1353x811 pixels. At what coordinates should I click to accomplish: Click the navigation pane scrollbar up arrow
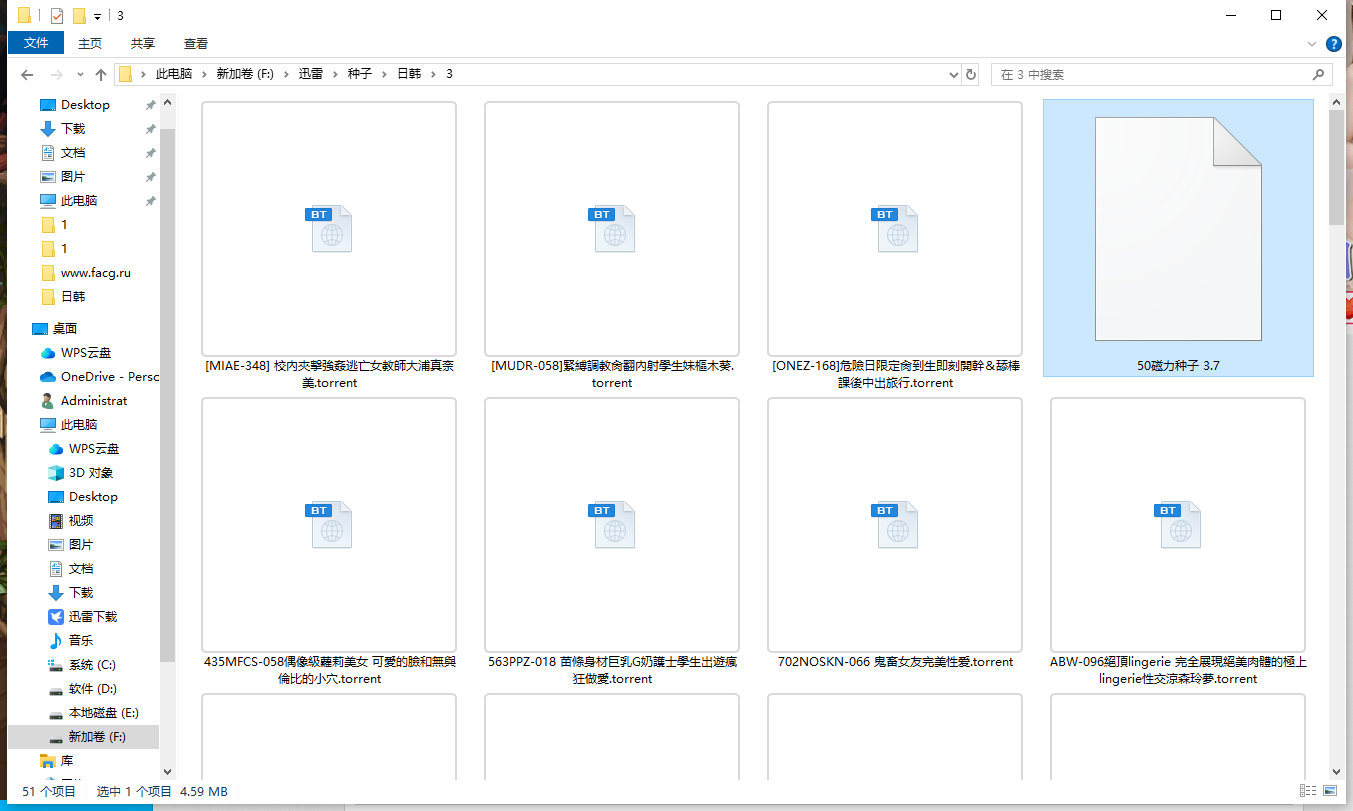pos(168,101)
